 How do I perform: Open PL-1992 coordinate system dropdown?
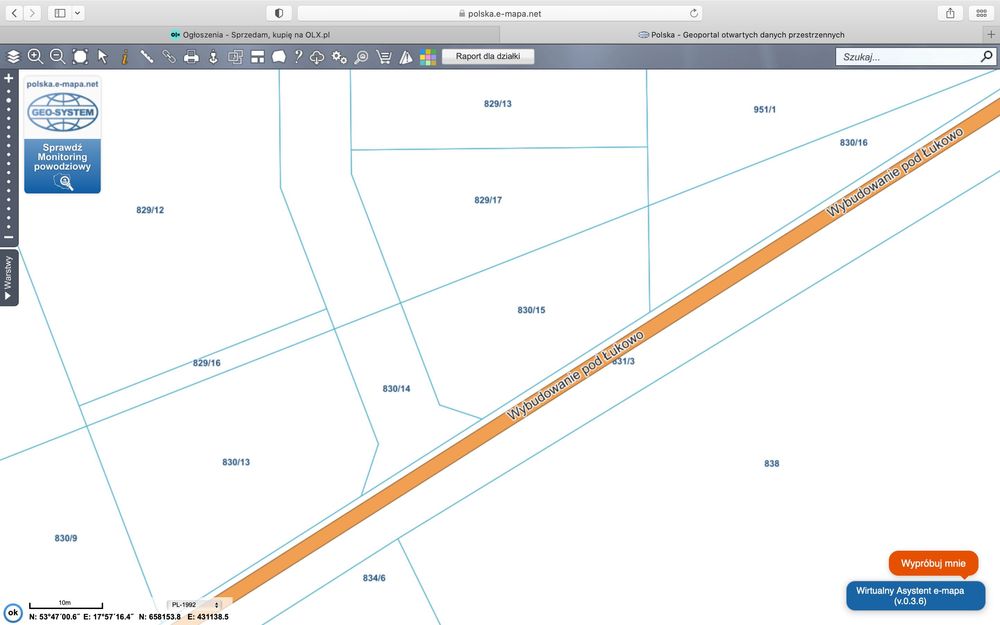point(195,605)
